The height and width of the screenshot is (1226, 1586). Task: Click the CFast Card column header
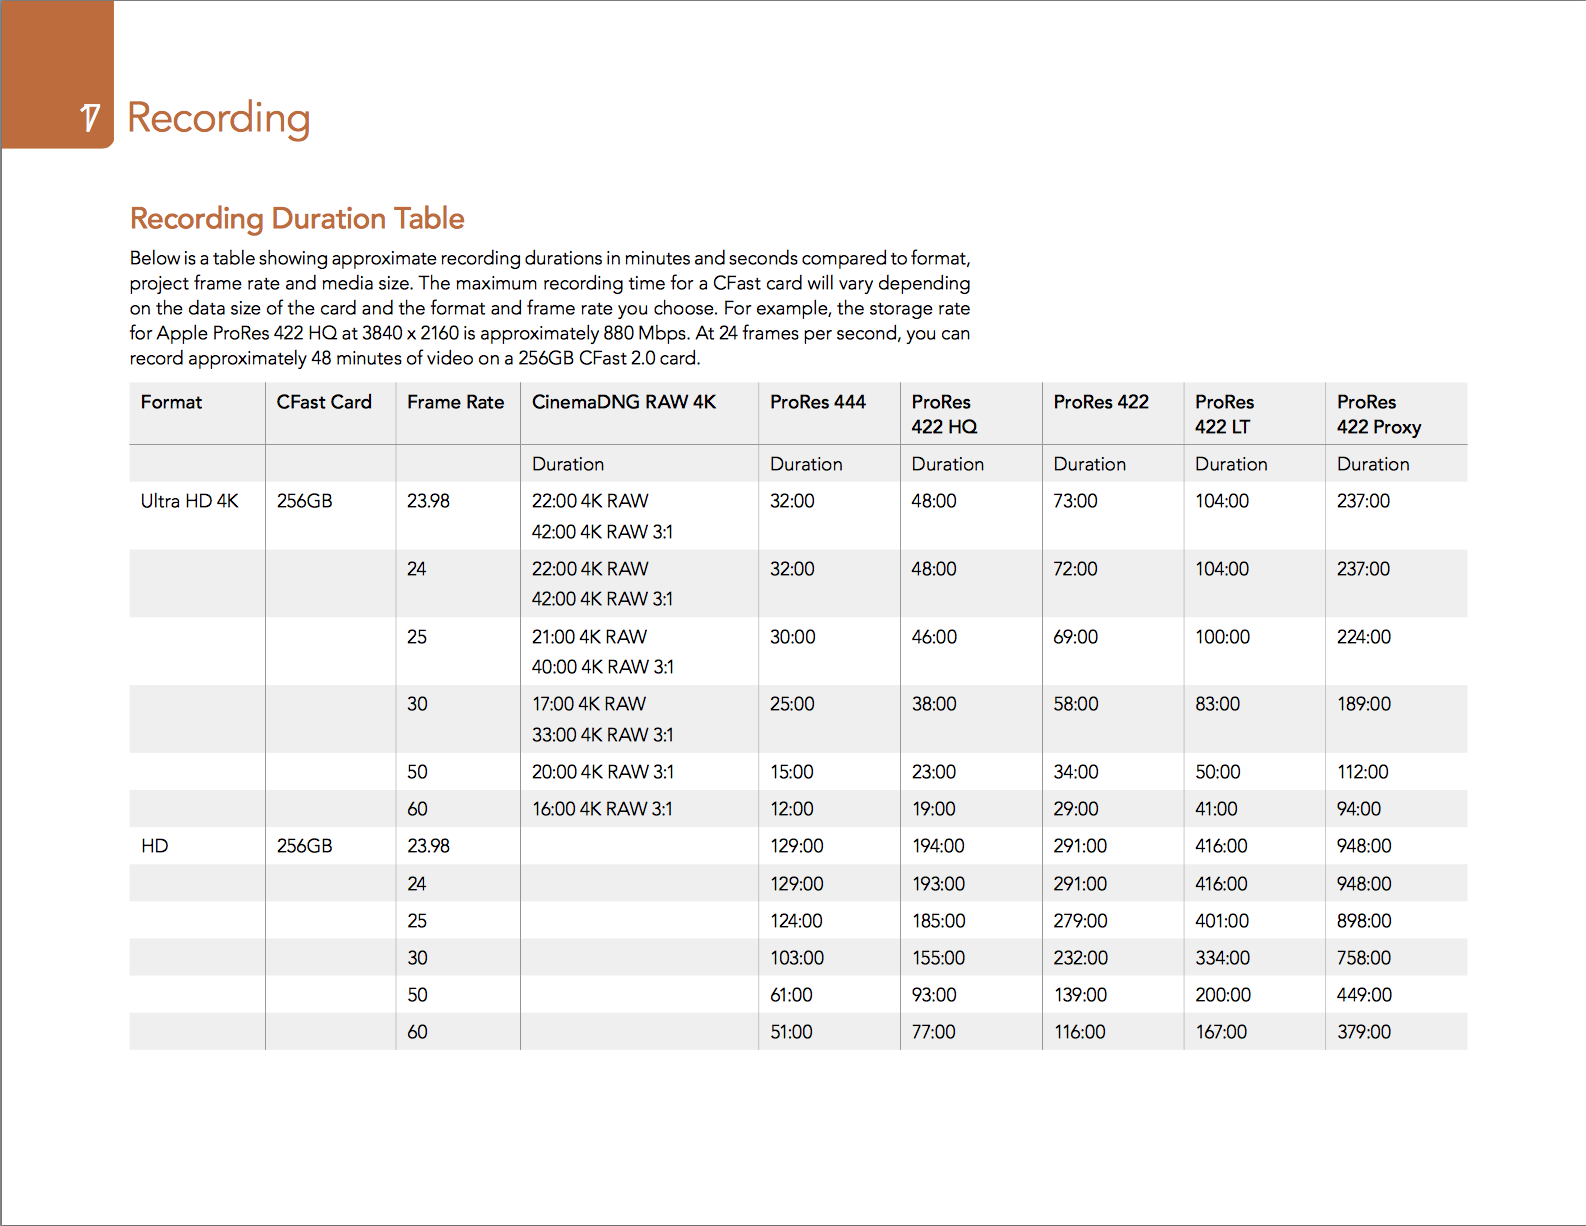click(324, 402)
